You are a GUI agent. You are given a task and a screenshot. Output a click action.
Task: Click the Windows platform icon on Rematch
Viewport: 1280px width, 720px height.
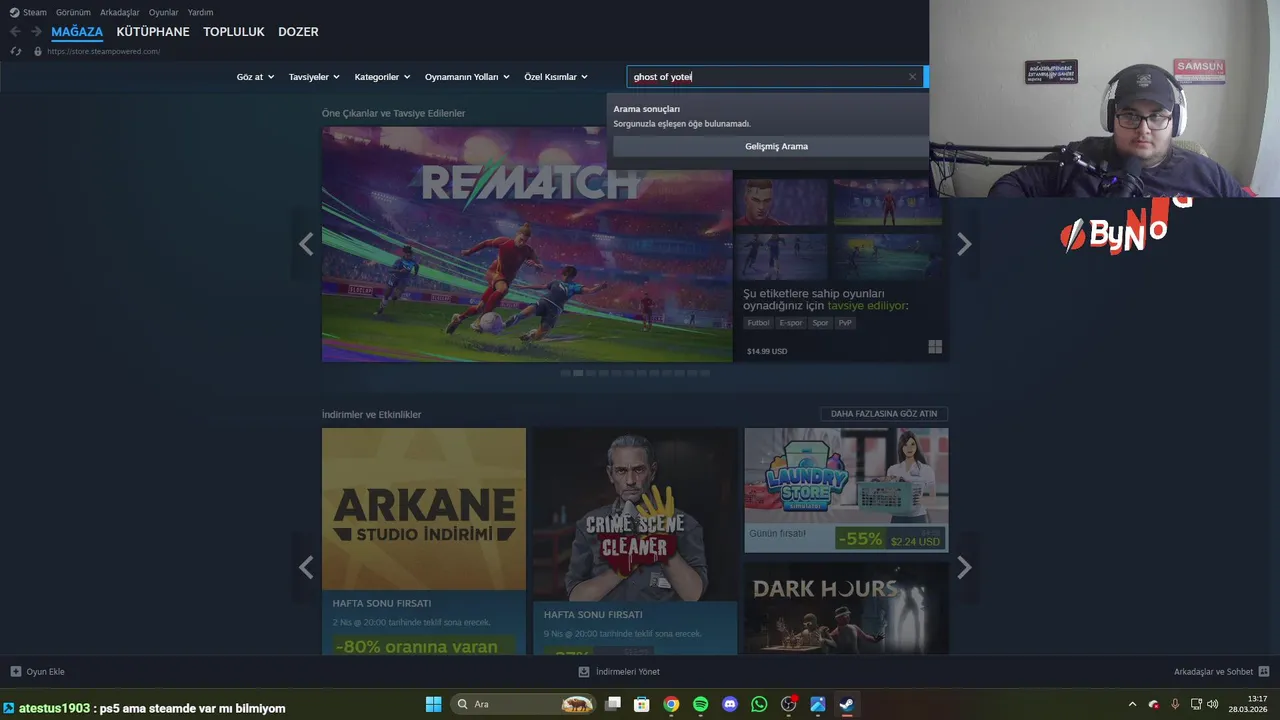click(935, 347)
